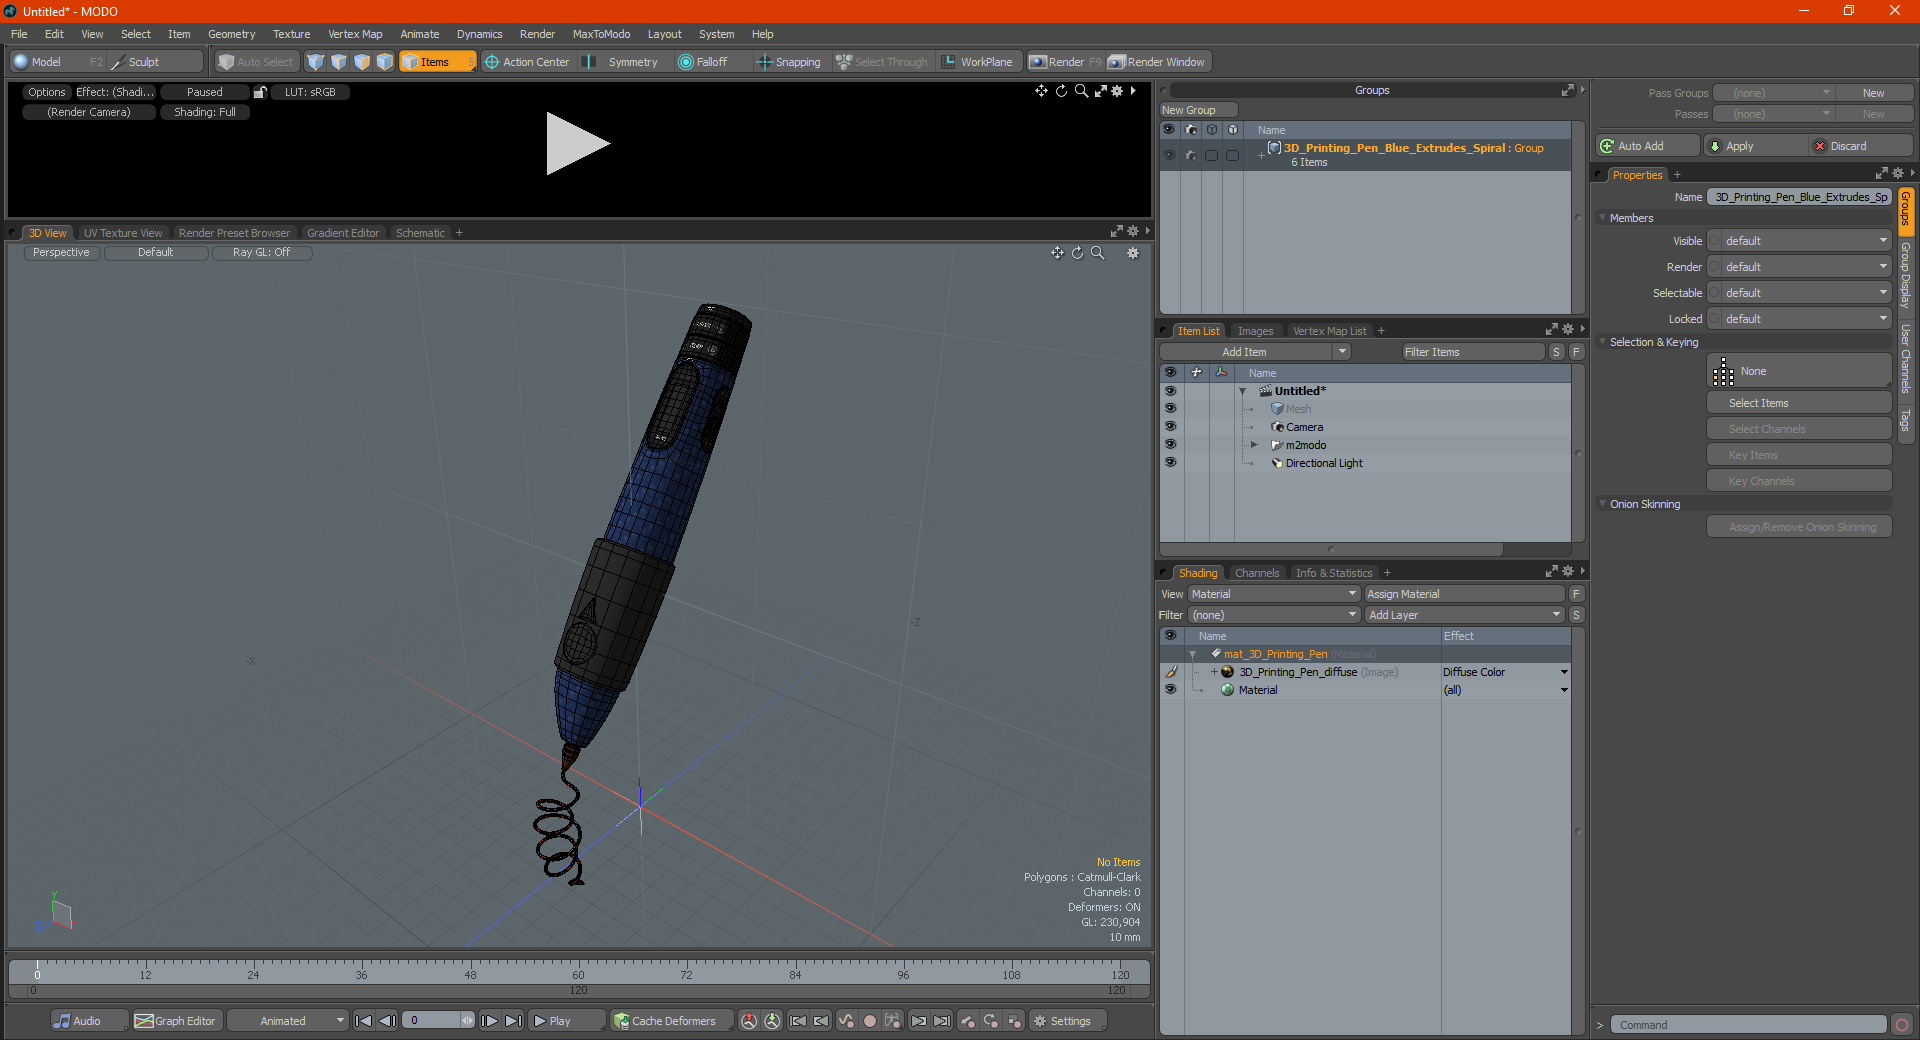Play the render preview
1920x1040 pixels.
[577, 144]
